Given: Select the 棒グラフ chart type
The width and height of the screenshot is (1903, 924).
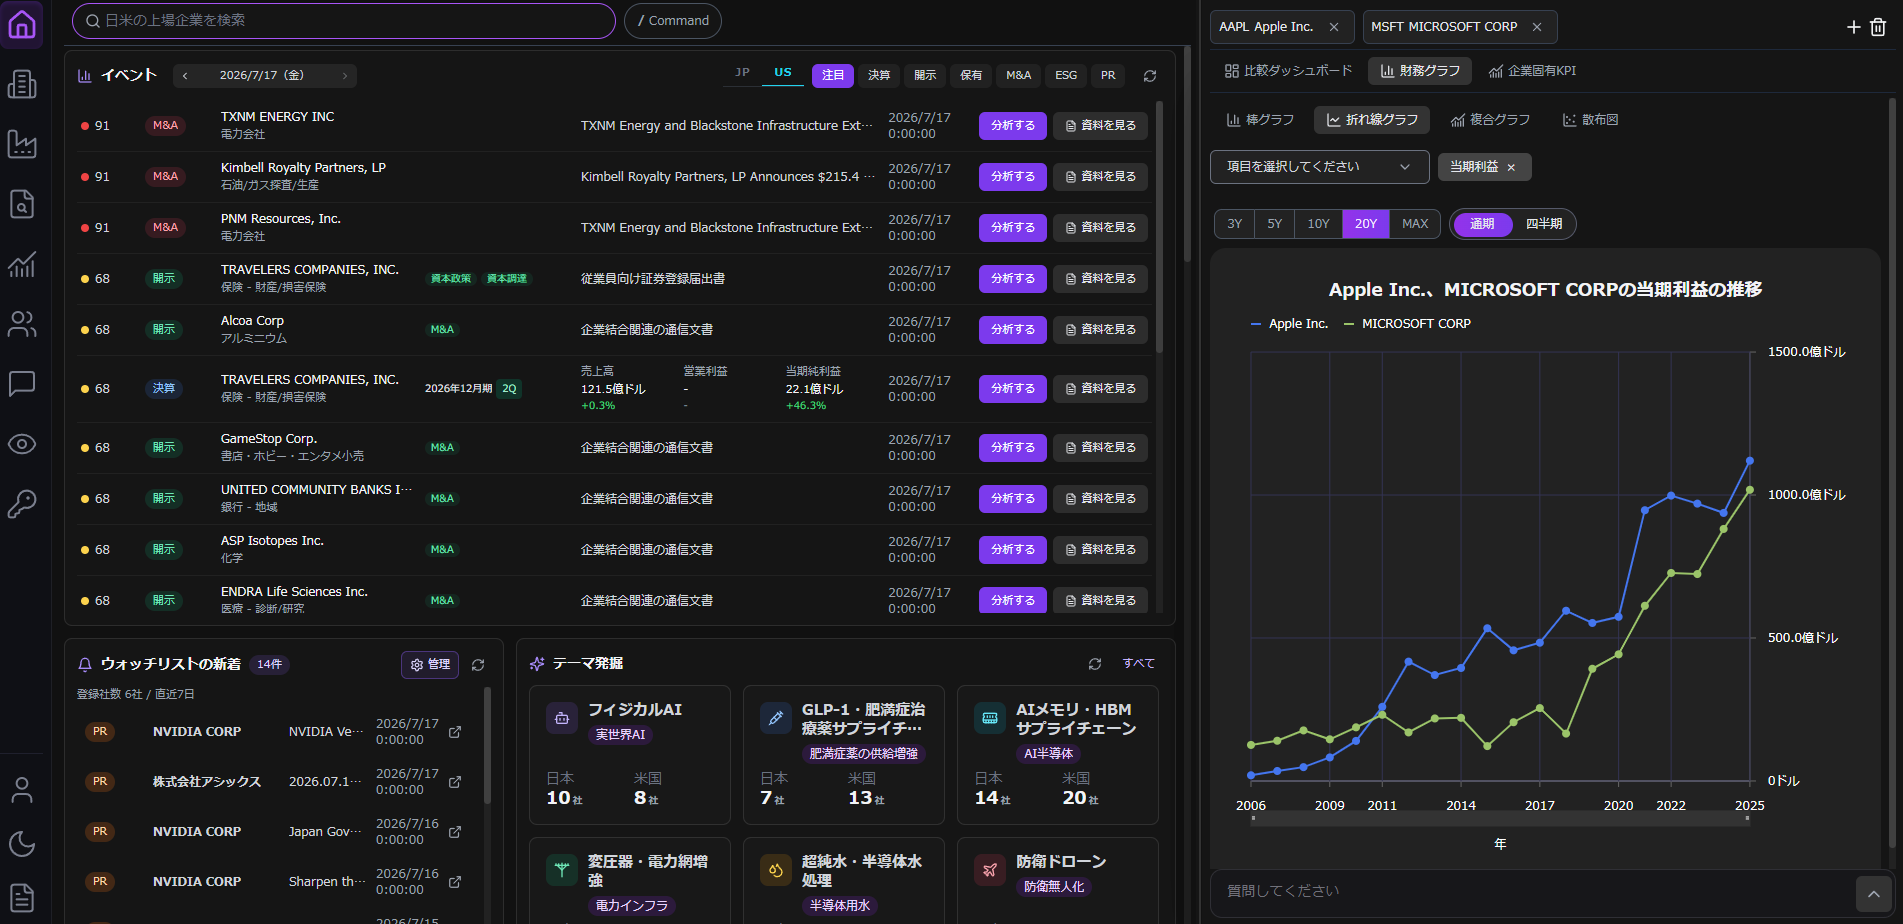Looking at the screenshot, I should point(1260,120).
